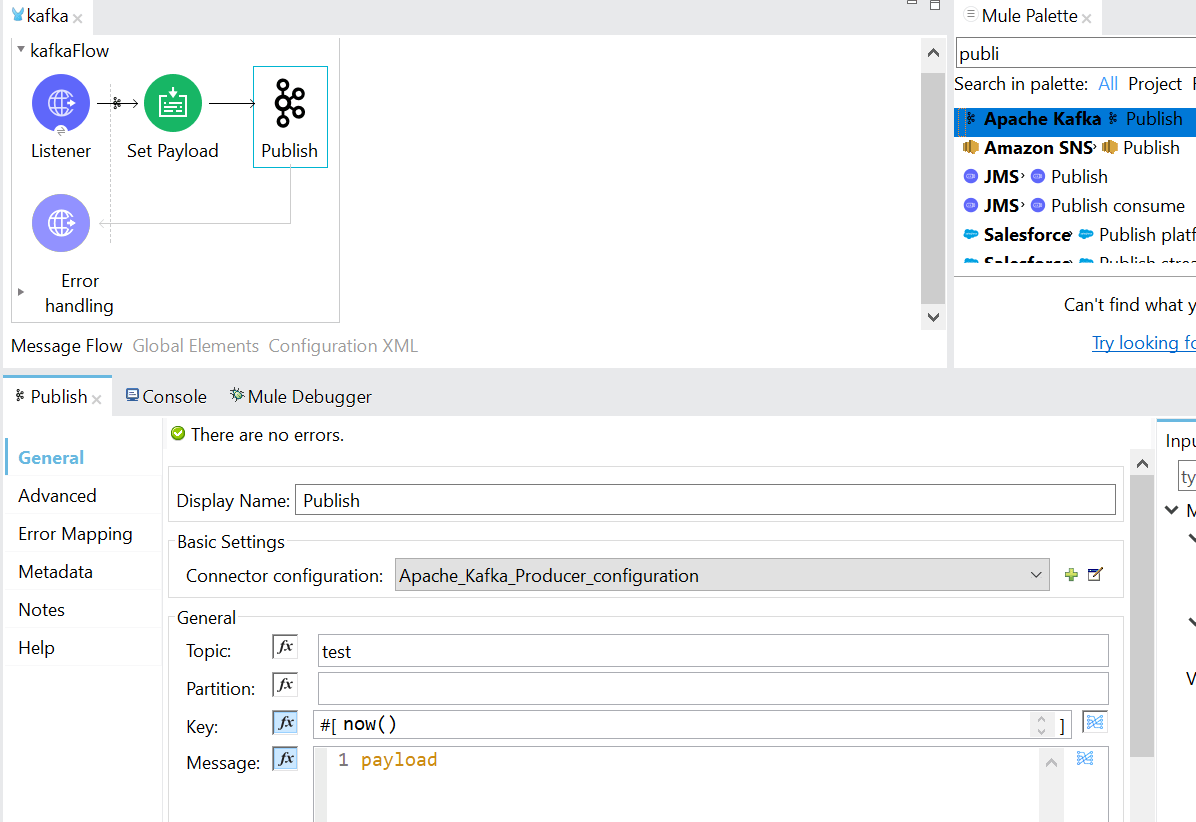Toggle expression mode for the Partition field
This screenshot has height=822, width=1196.
click(x=284, y=684)
